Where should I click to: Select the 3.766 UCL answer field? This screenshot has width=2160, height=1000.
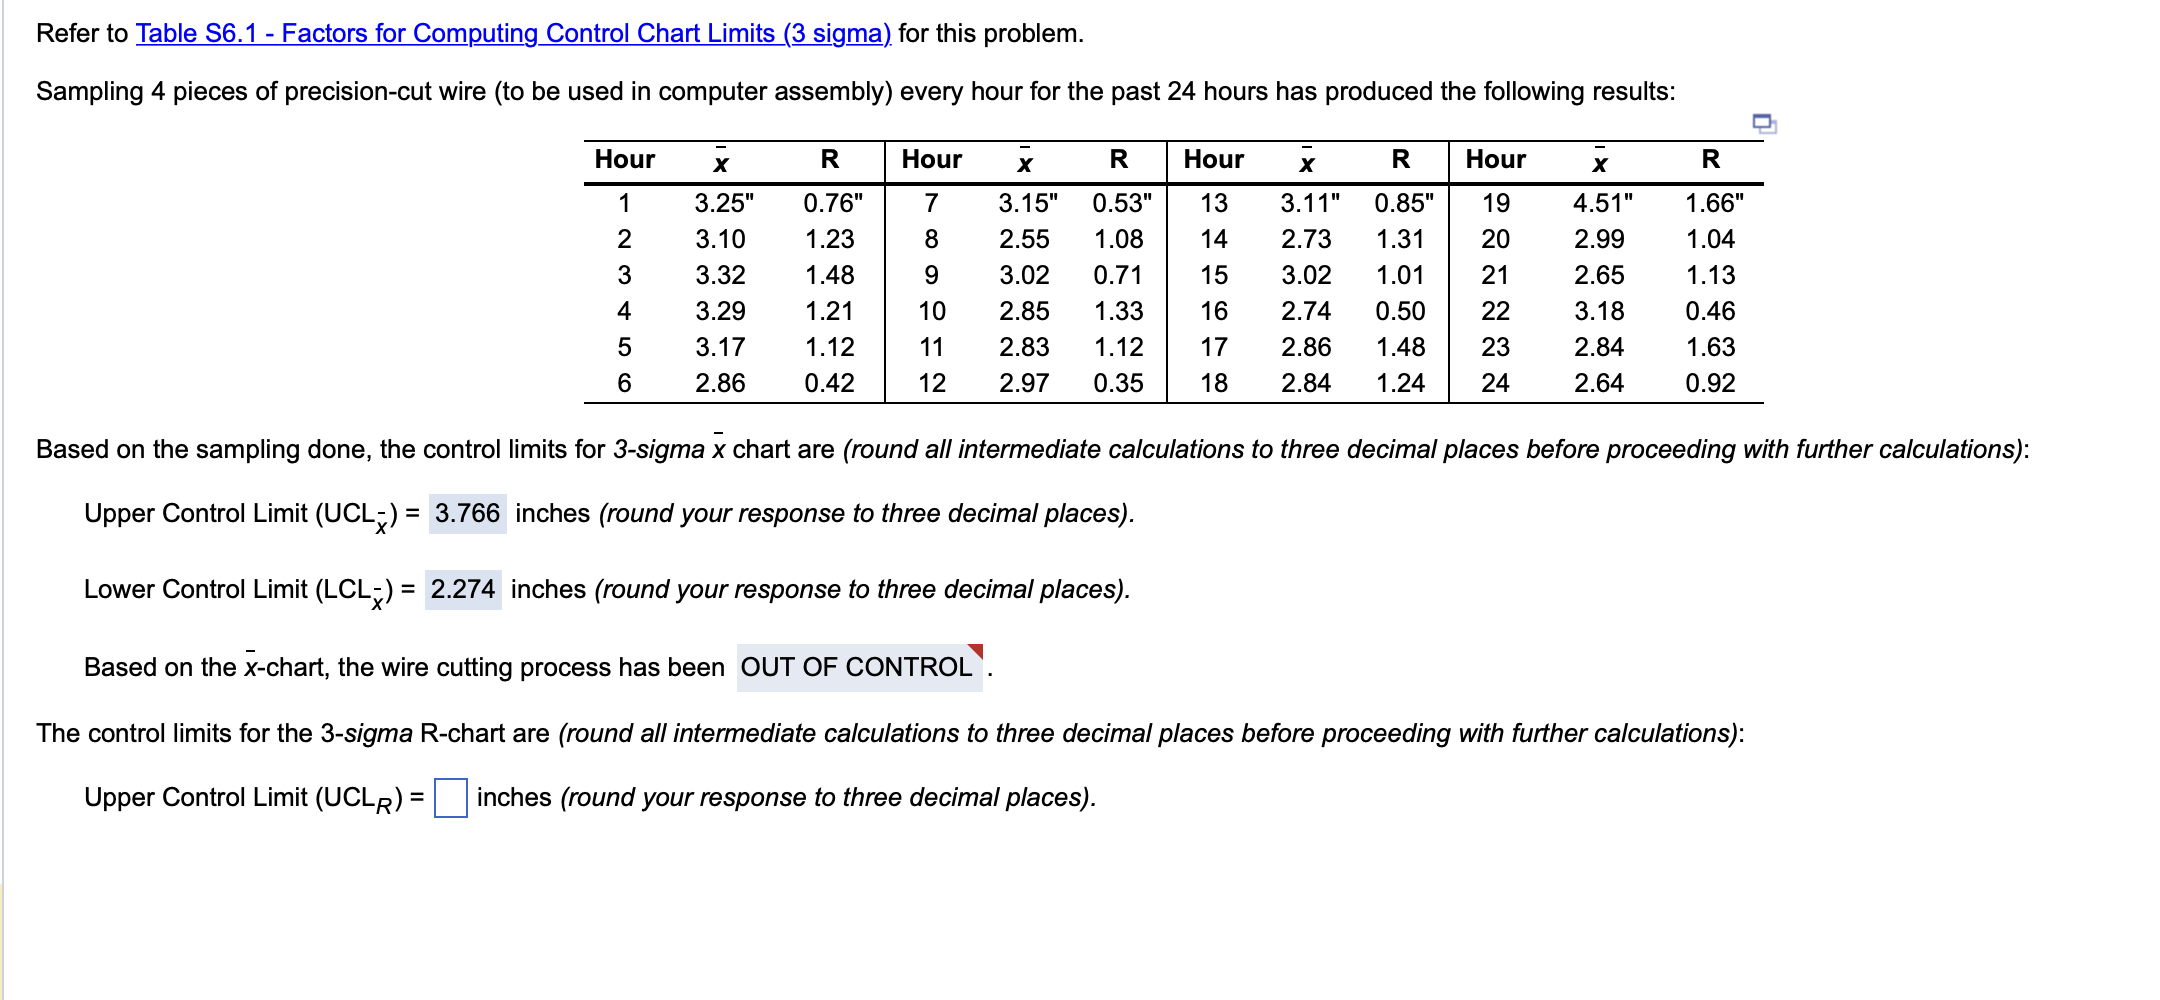coord(466,513)
